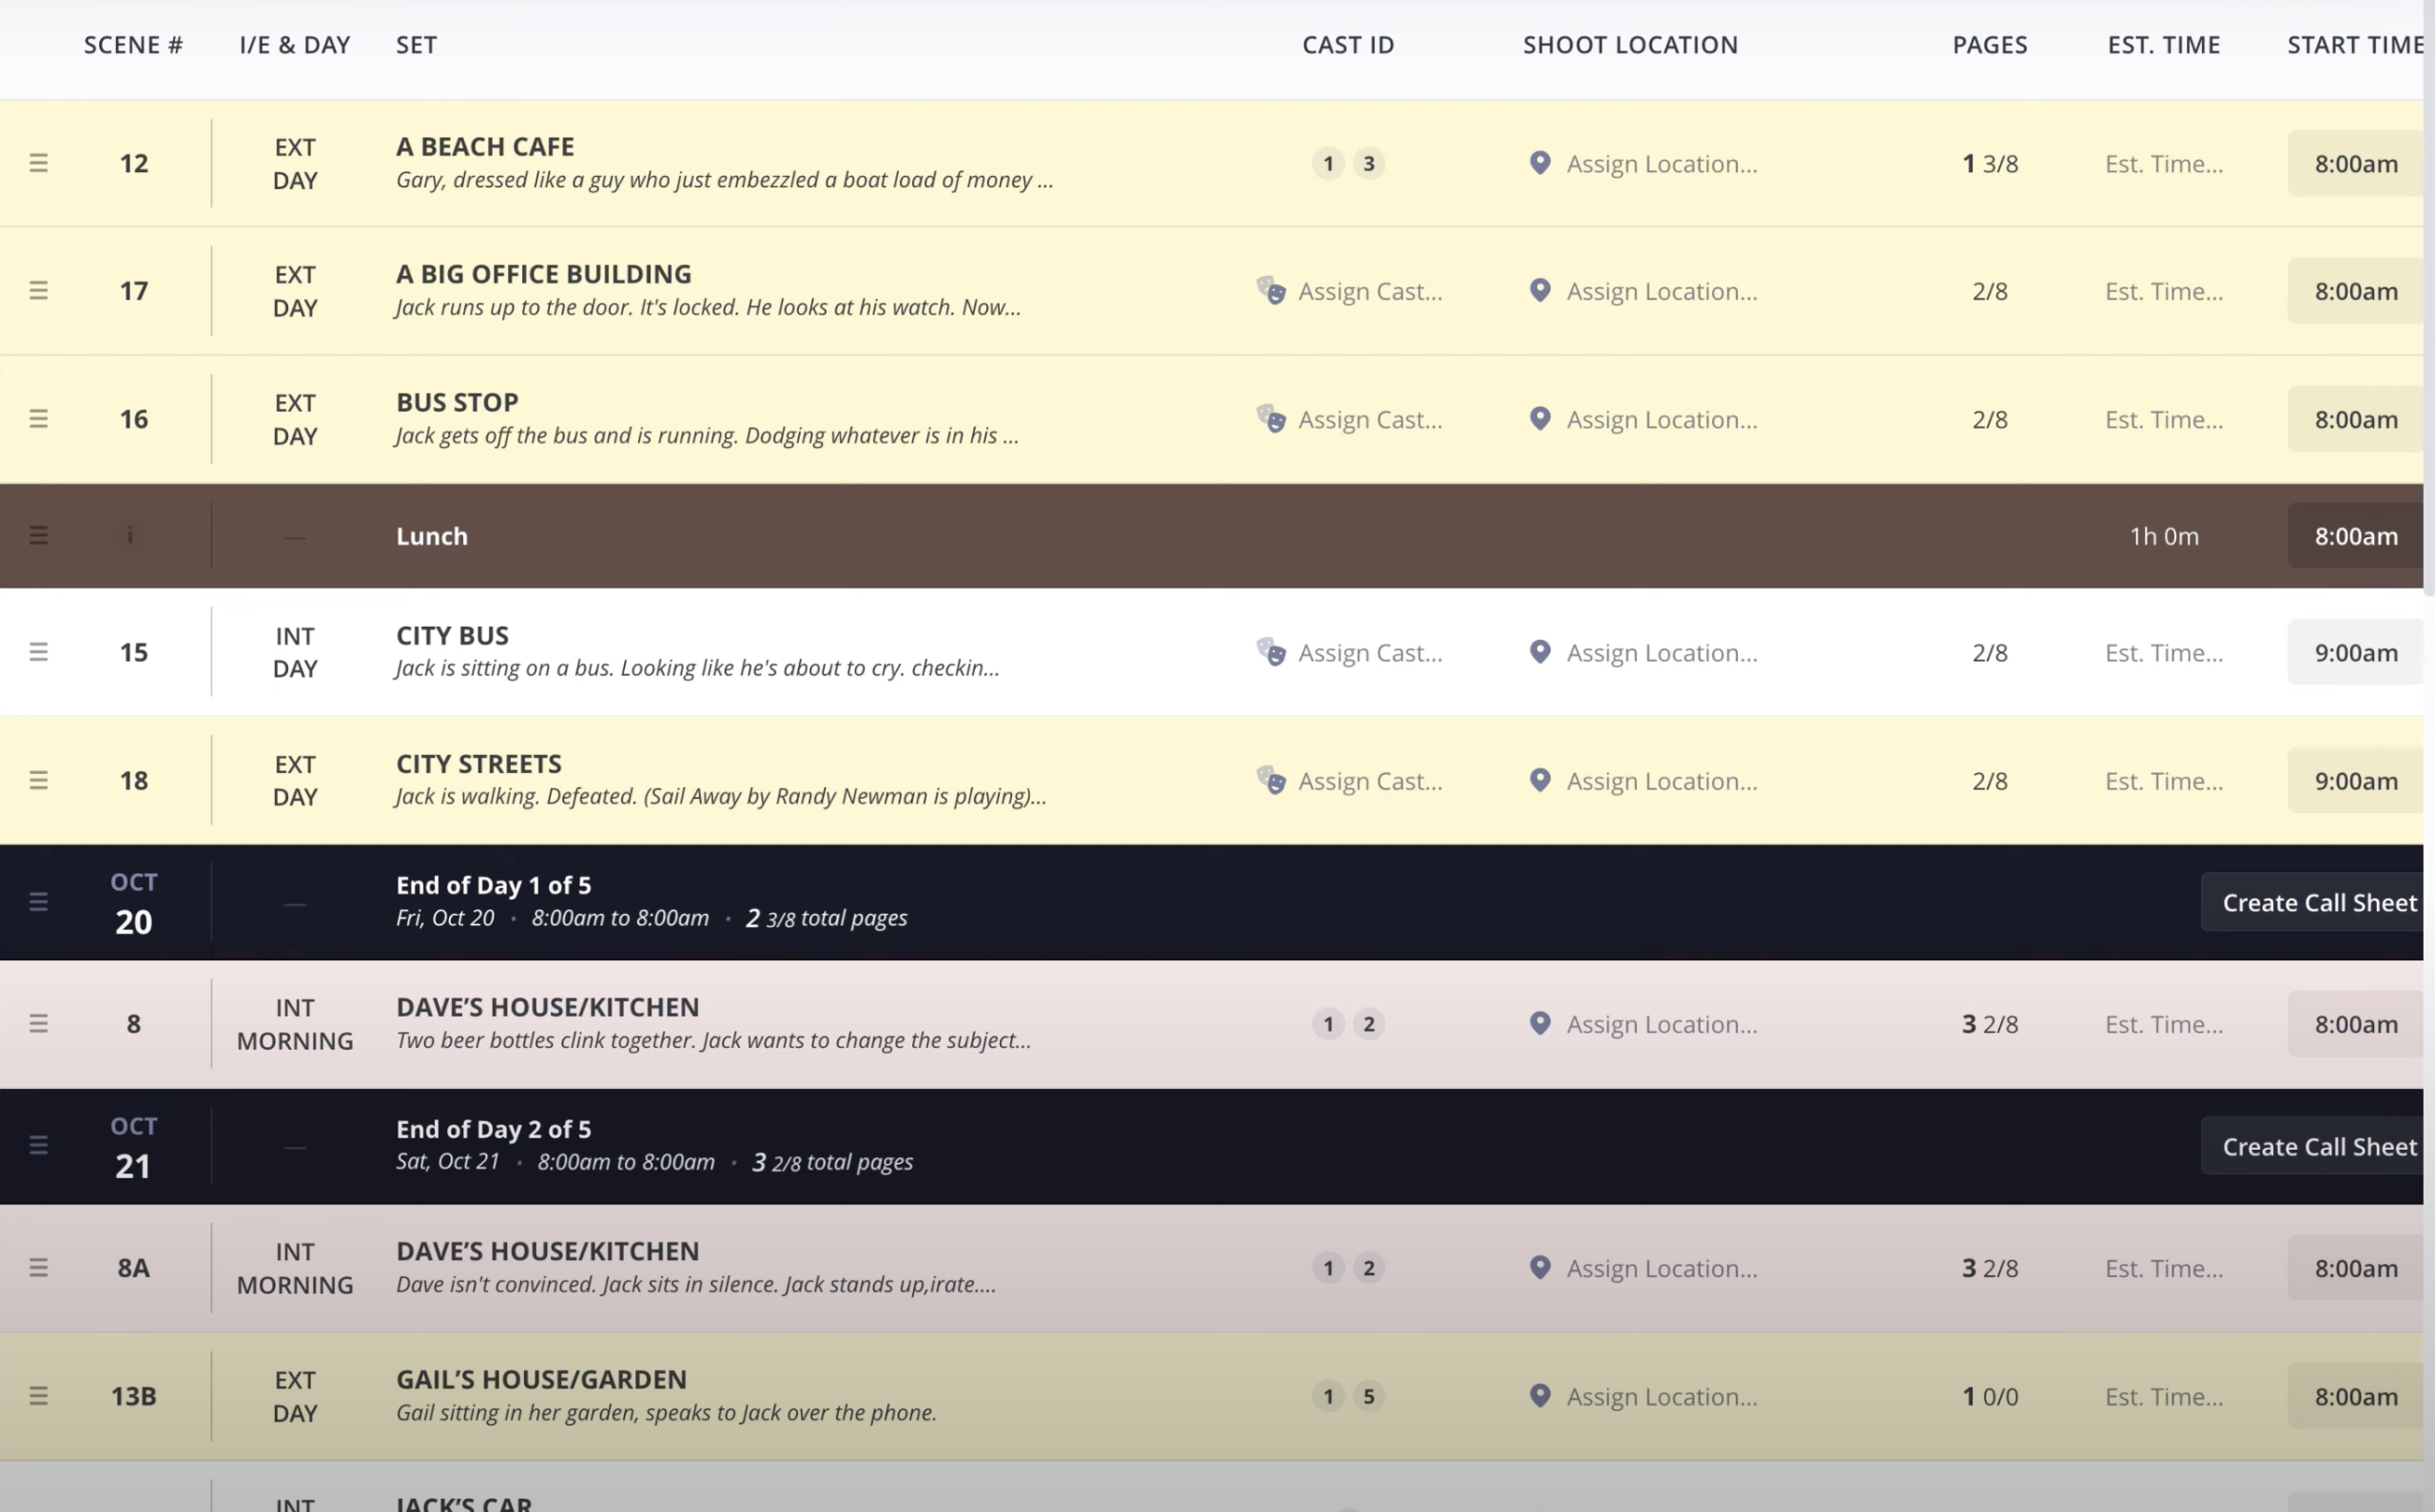The height and width of the screenshot is (1512, 2435).
Task: Create Call Sheet for Day 1
Action: pos(2318,902)
